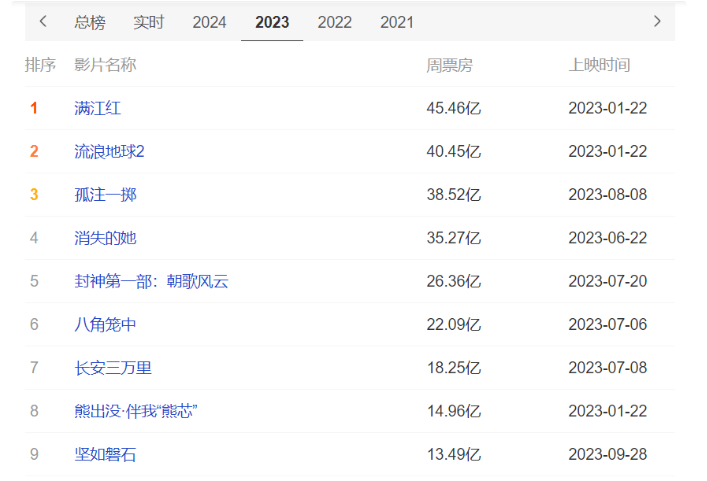The height and width of the screenshot is (481, 707).
Task: Click the 坚如磐石 movie title
Action: (x=105, y=454)
